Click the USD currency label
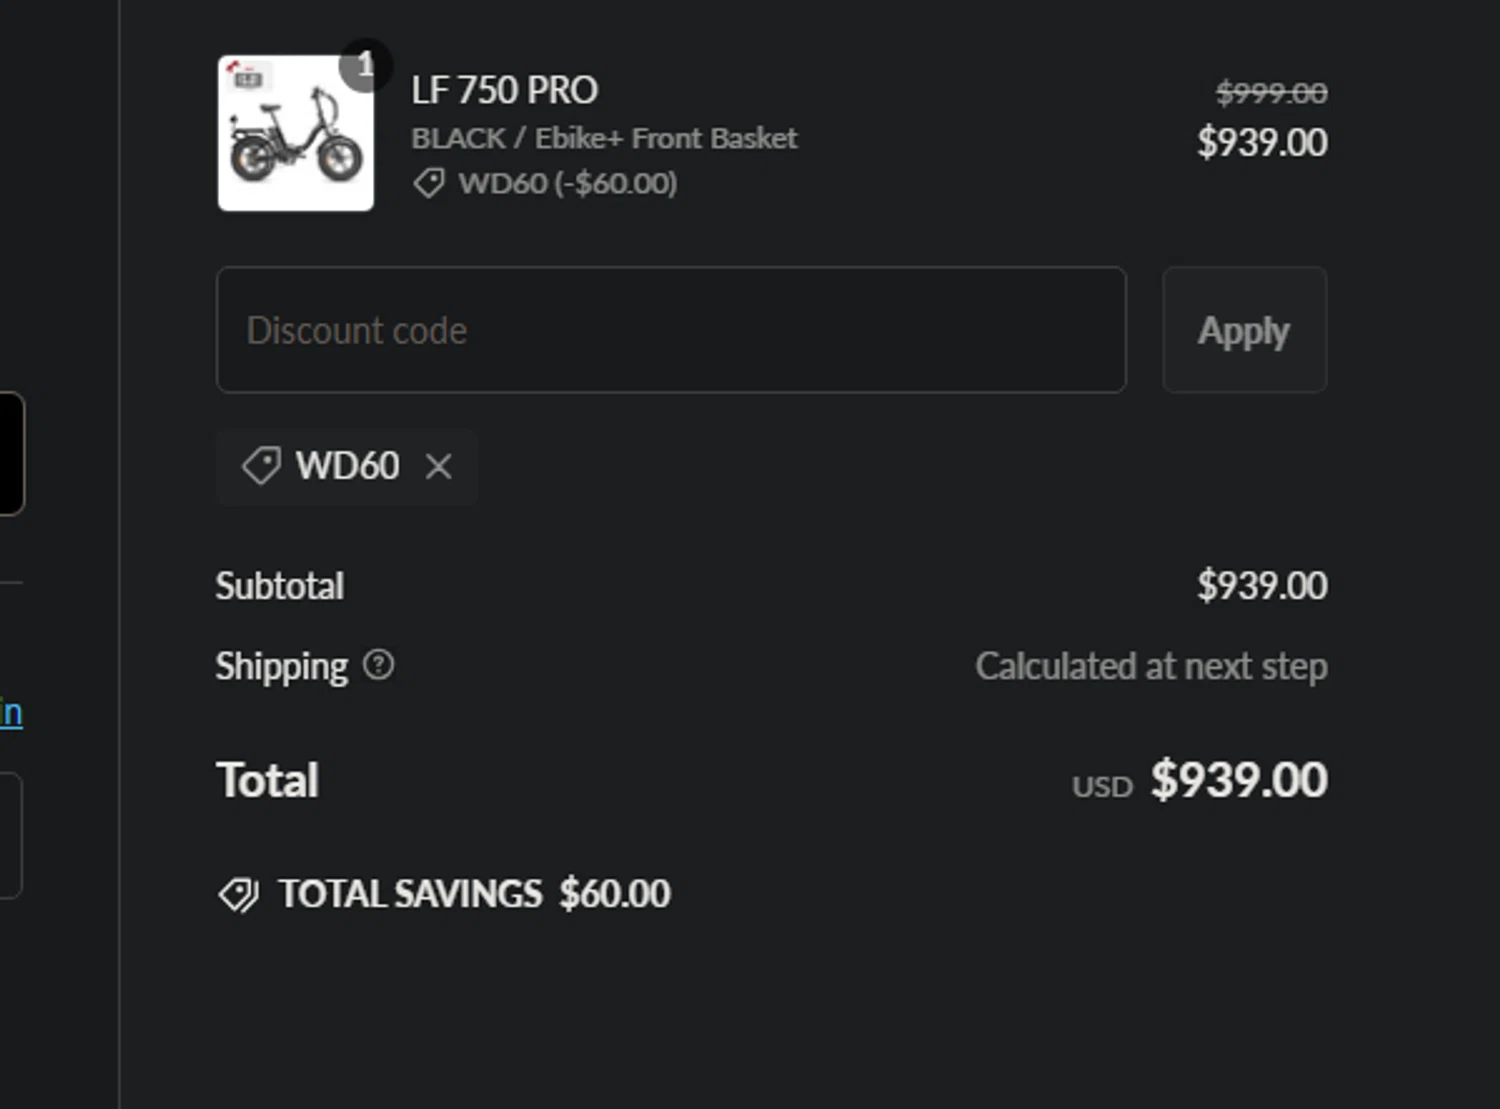 [x=1102, y=787]
